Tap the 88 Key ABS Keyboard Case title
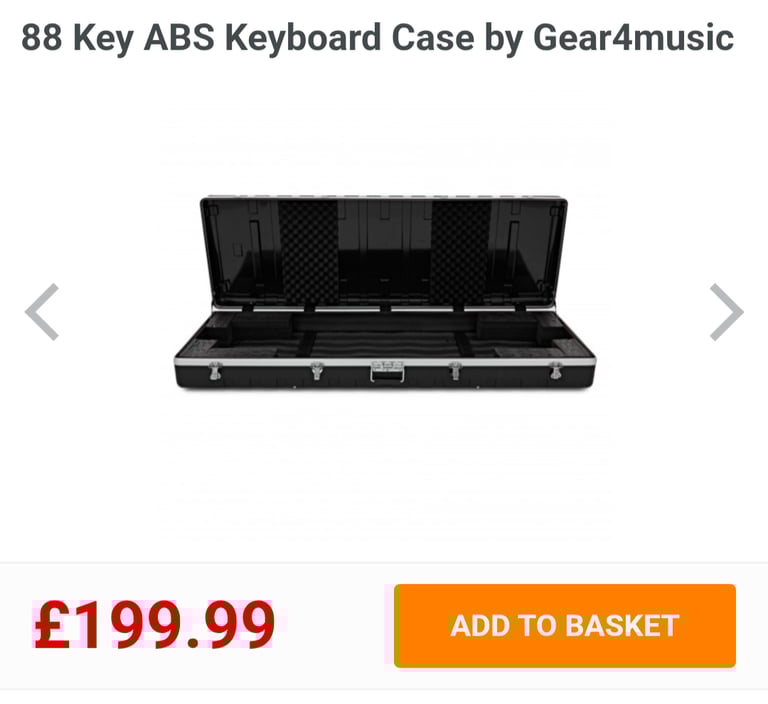768x704 pixels. coord(377,37)
